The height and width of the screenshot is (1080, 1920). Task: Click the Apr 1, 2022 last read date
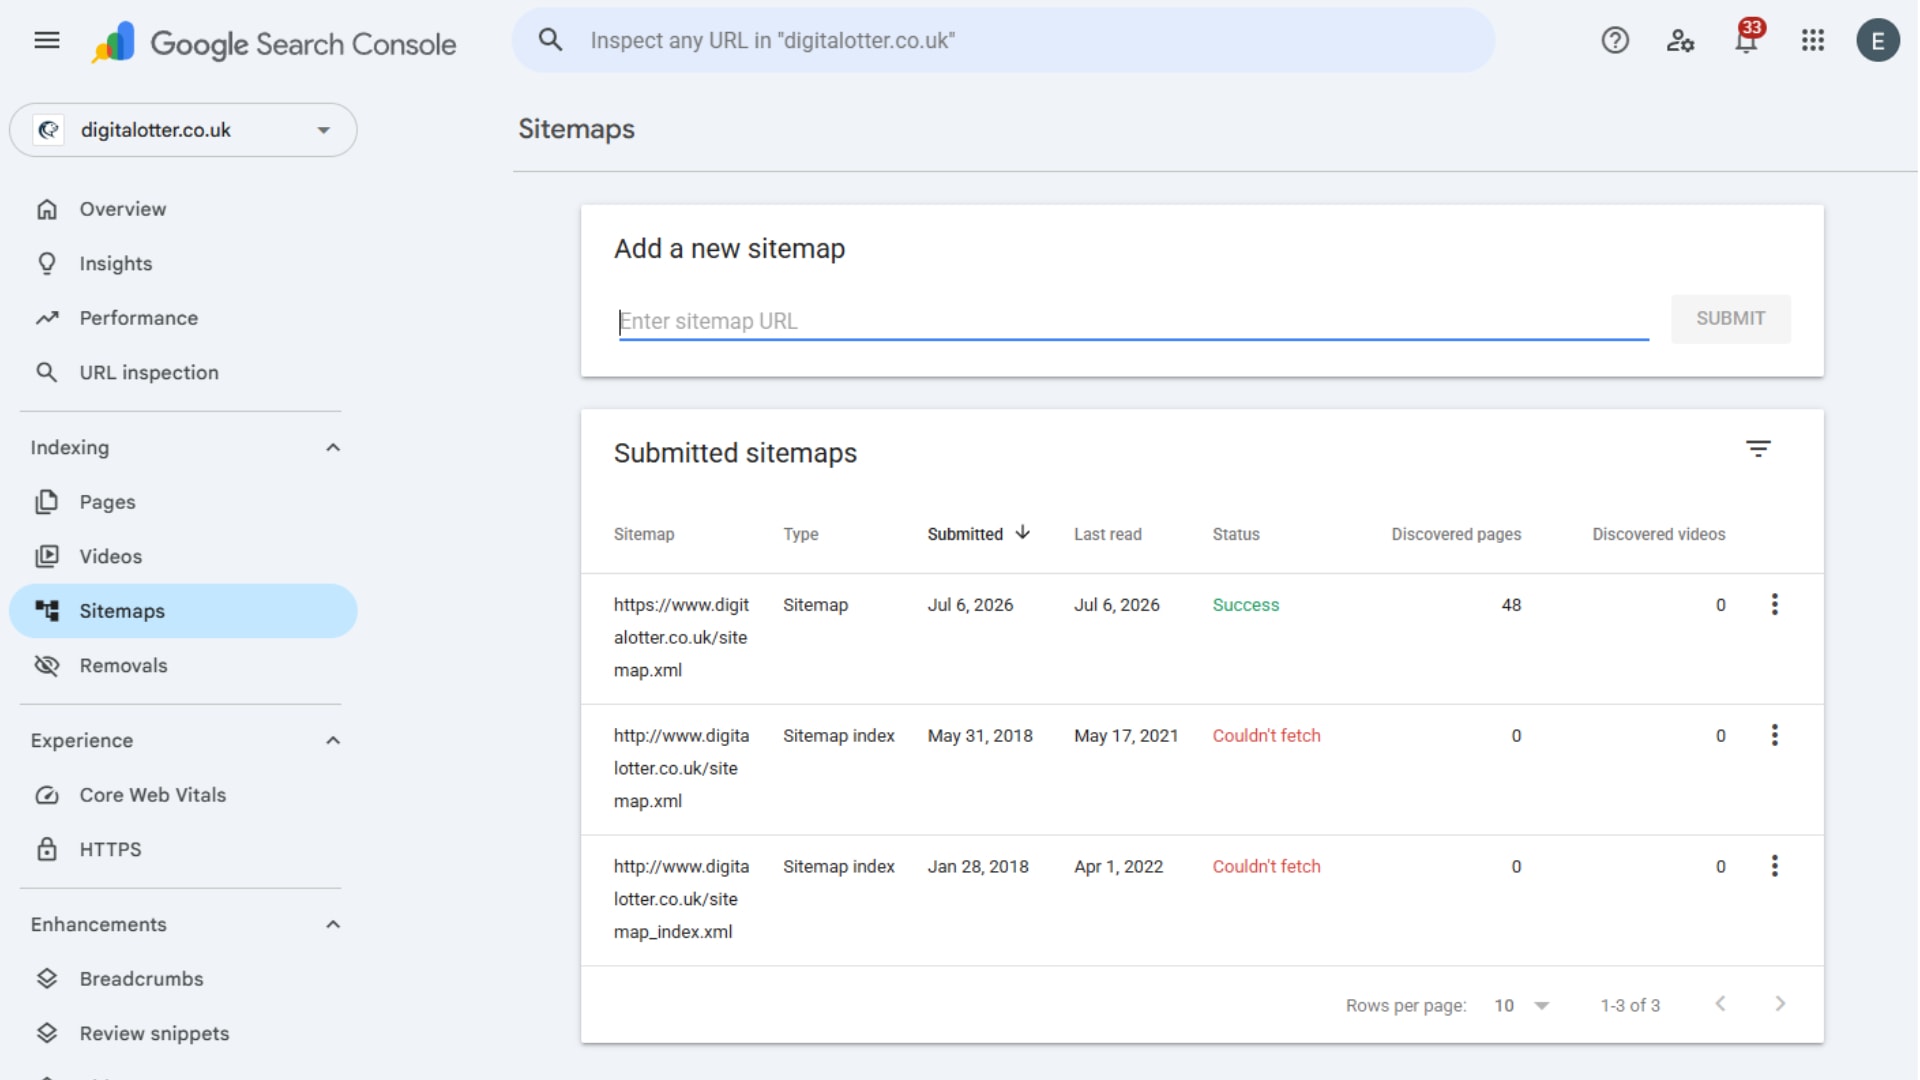[1118, 867]
